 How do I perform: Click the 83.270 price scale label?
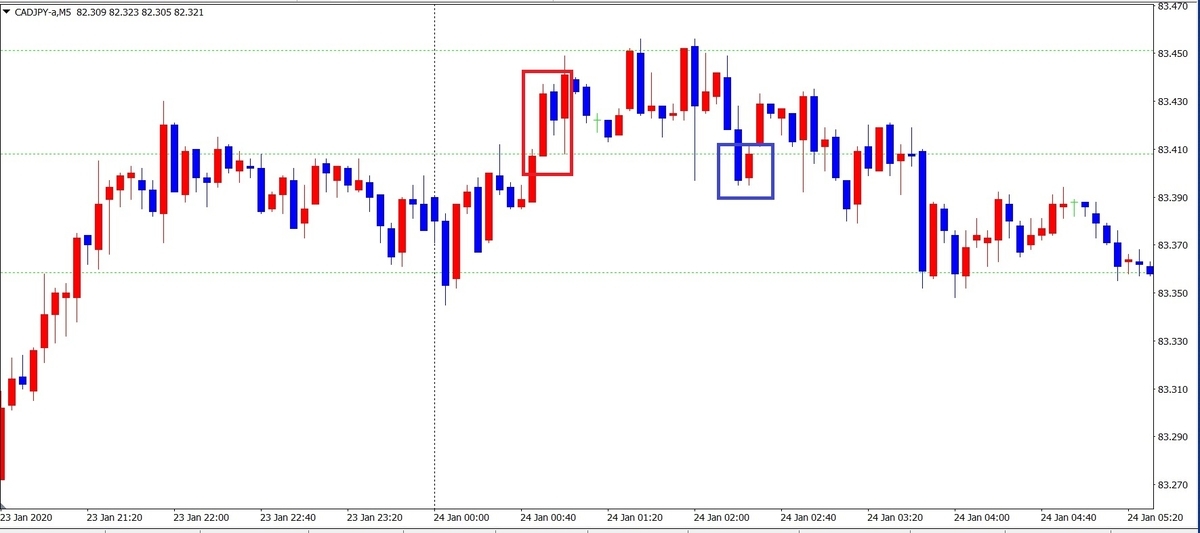tap(1172, 486)
